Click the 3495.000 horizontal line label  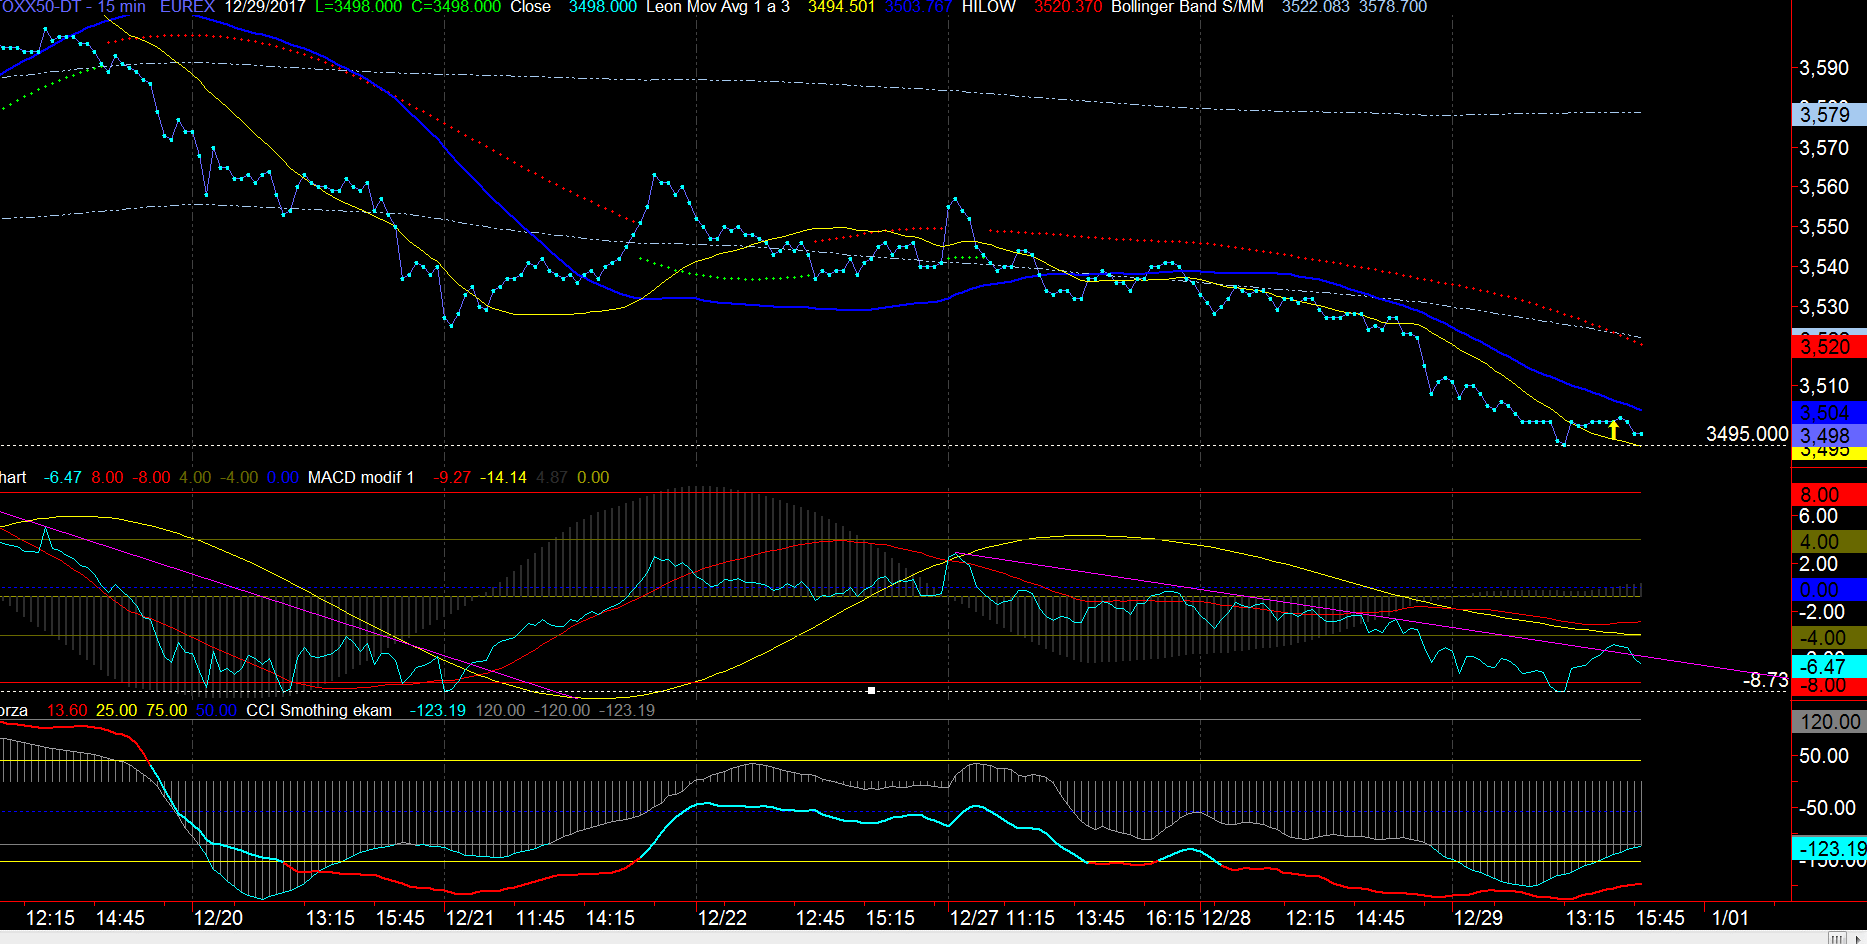1747,433
